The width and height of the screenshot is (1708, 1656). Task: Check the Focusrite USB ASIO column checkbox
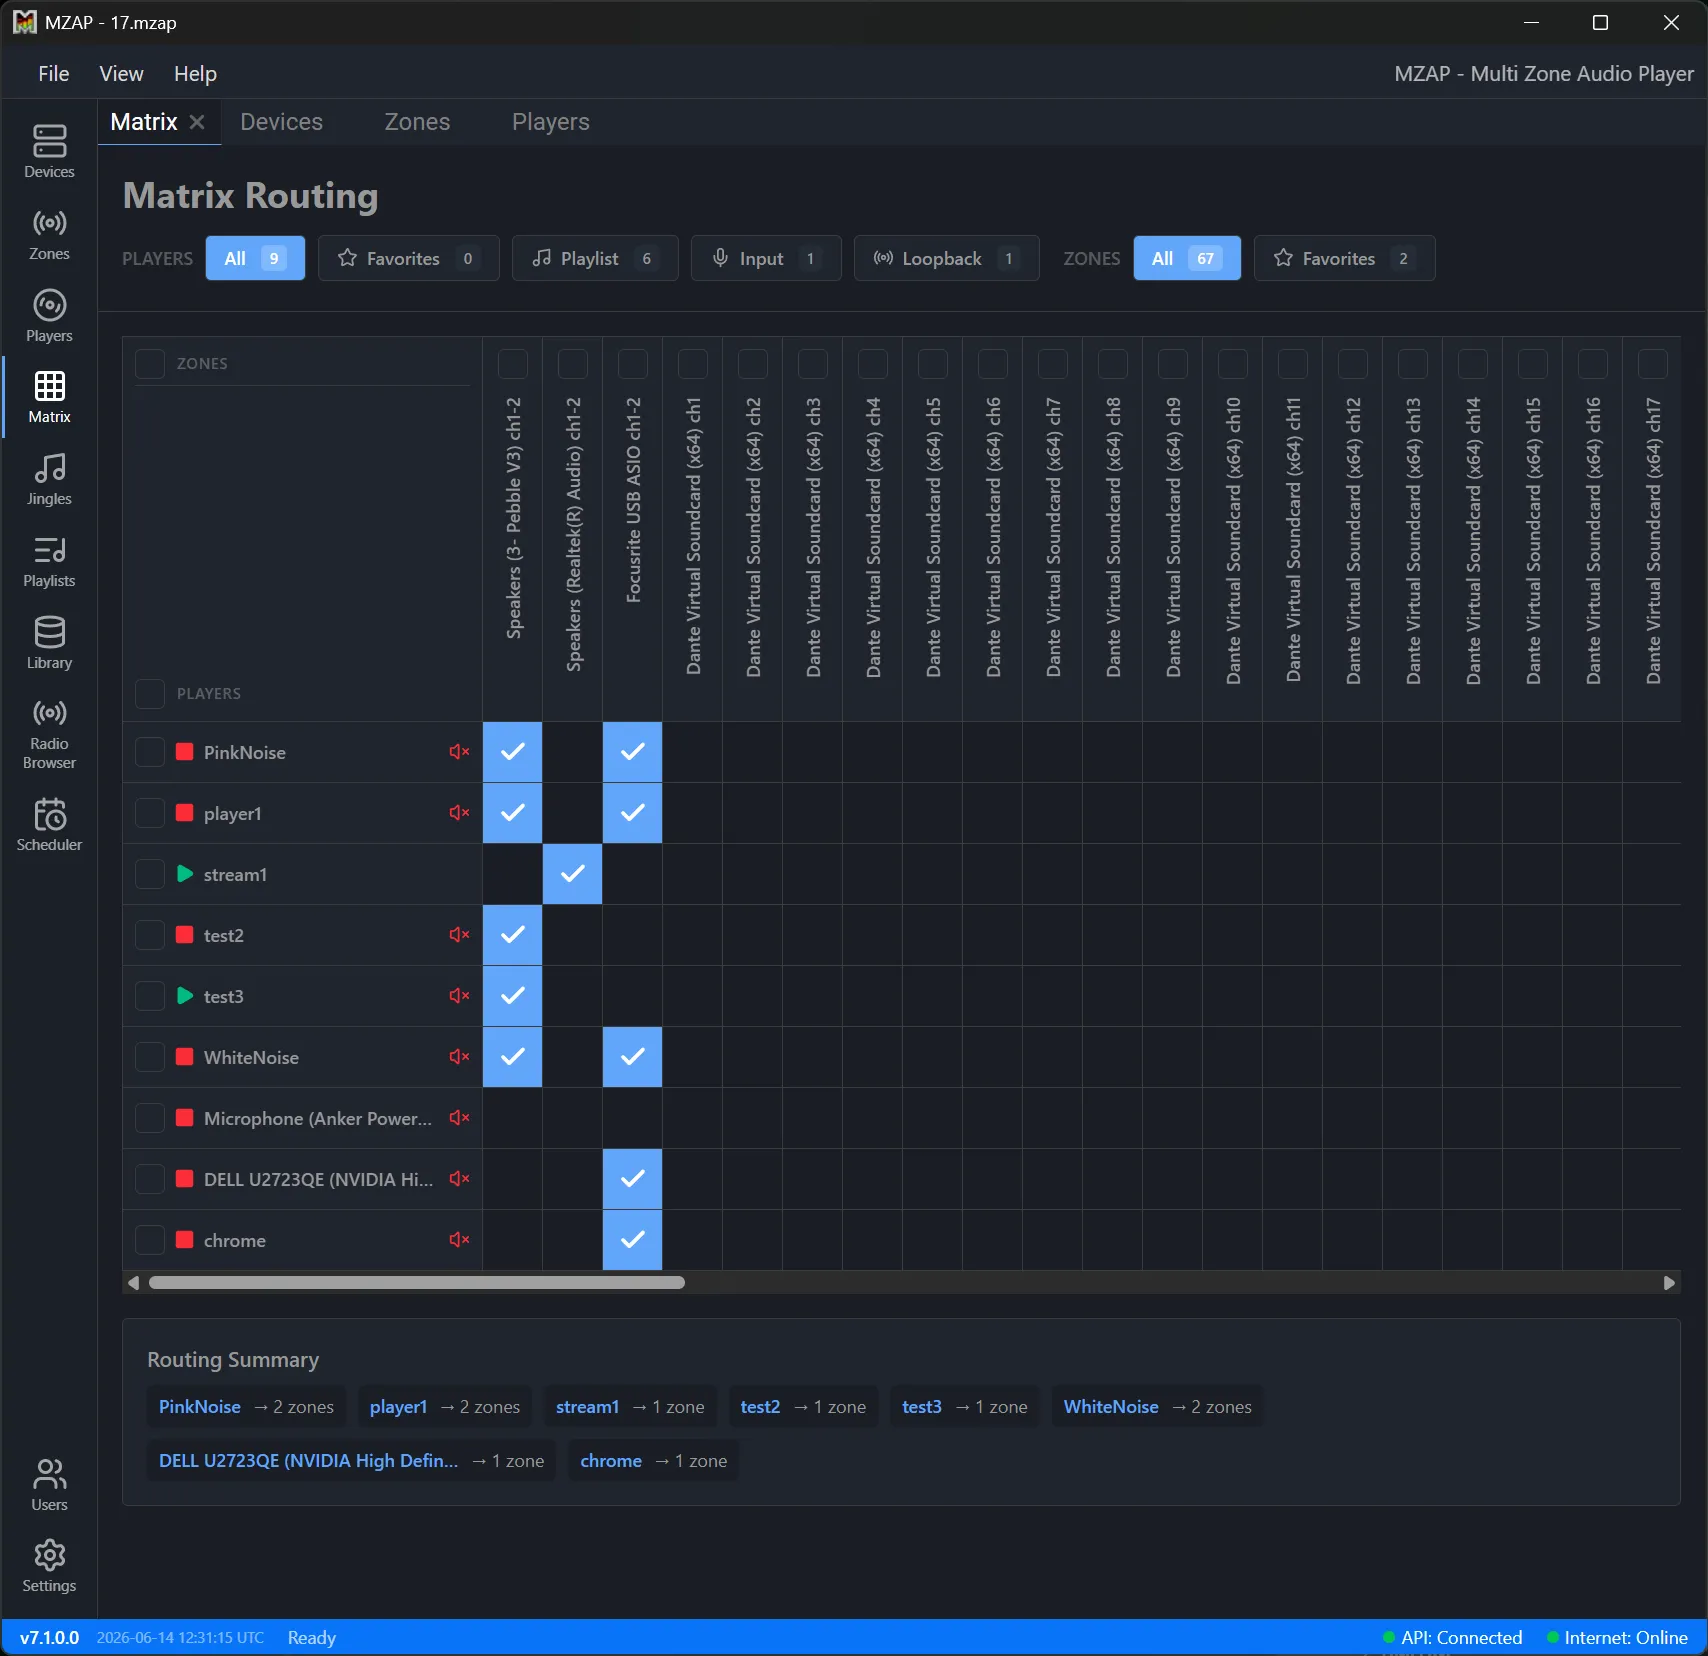point(633,364)
